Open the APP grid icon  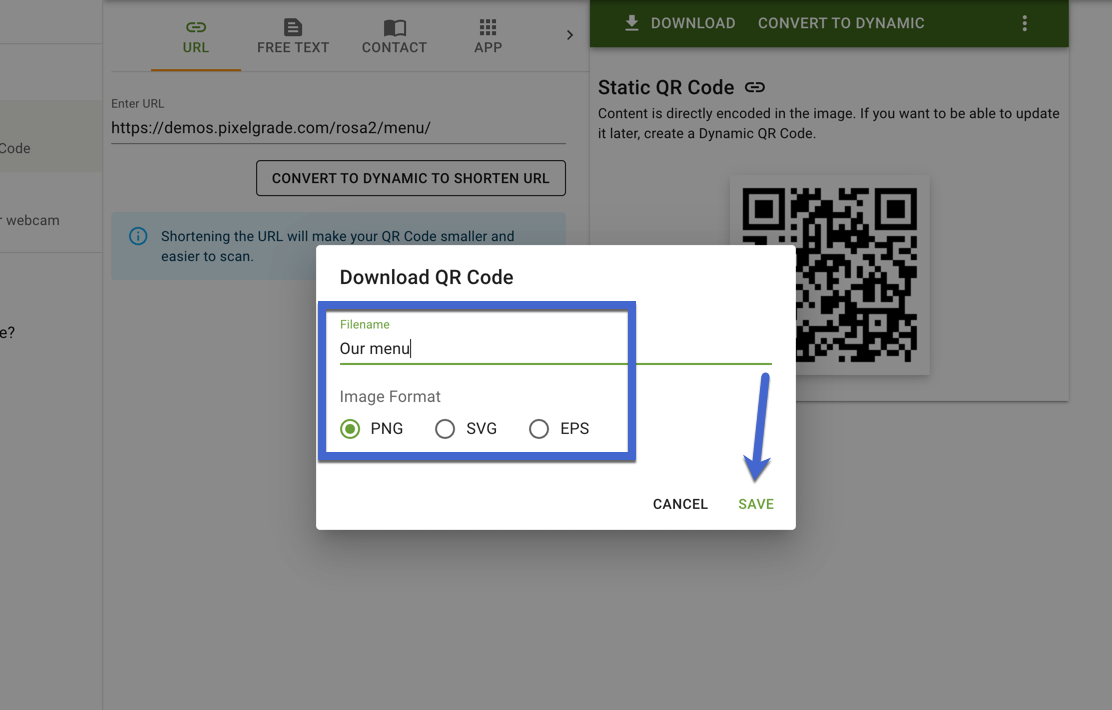pos(488,28)
